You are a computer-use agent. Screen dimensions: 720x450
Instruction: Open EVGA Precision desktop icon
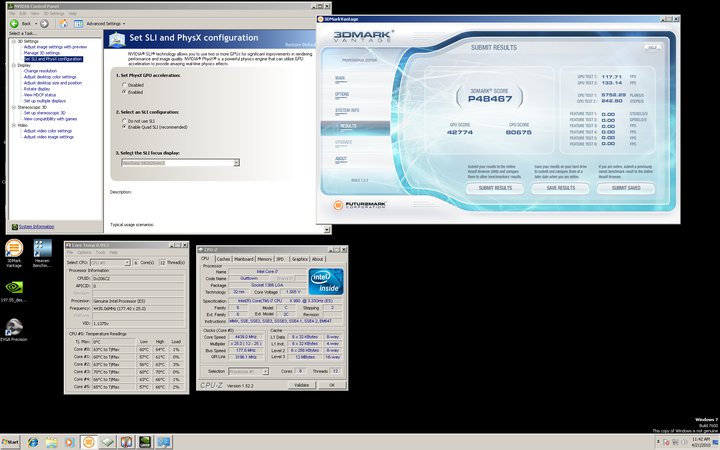point(15,329)
